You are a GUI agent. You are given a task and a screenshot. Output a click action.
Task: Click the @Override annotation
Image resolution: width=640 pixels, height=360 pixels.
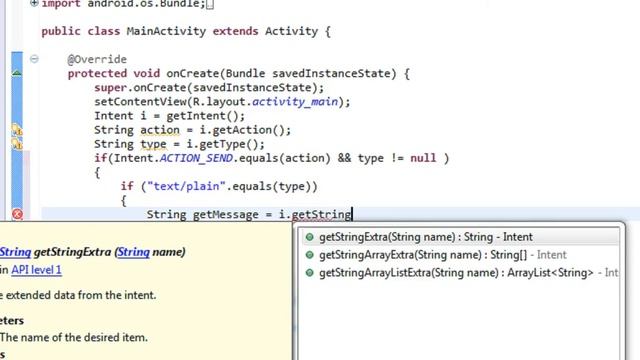pos(97,59)
